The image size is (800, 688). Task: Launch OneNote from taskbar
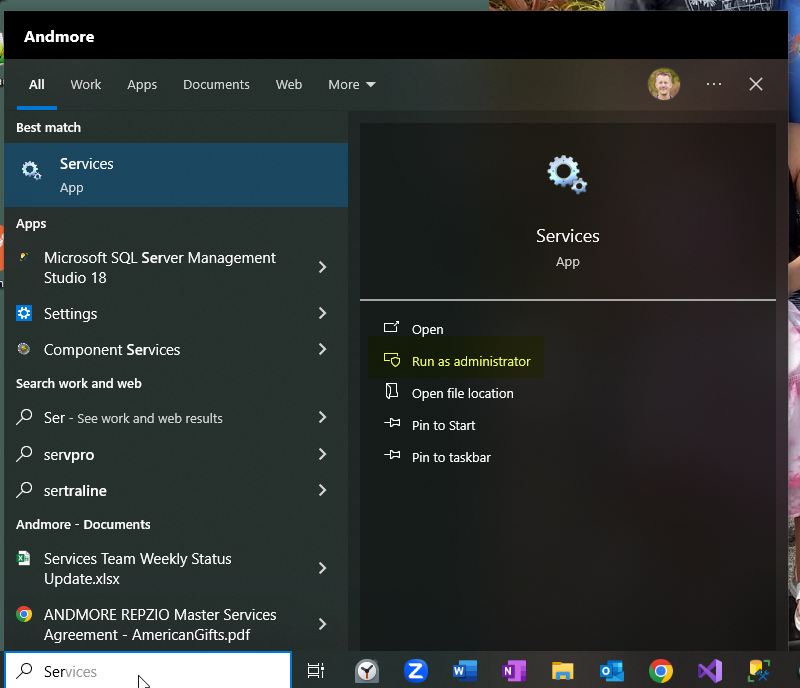514,671
